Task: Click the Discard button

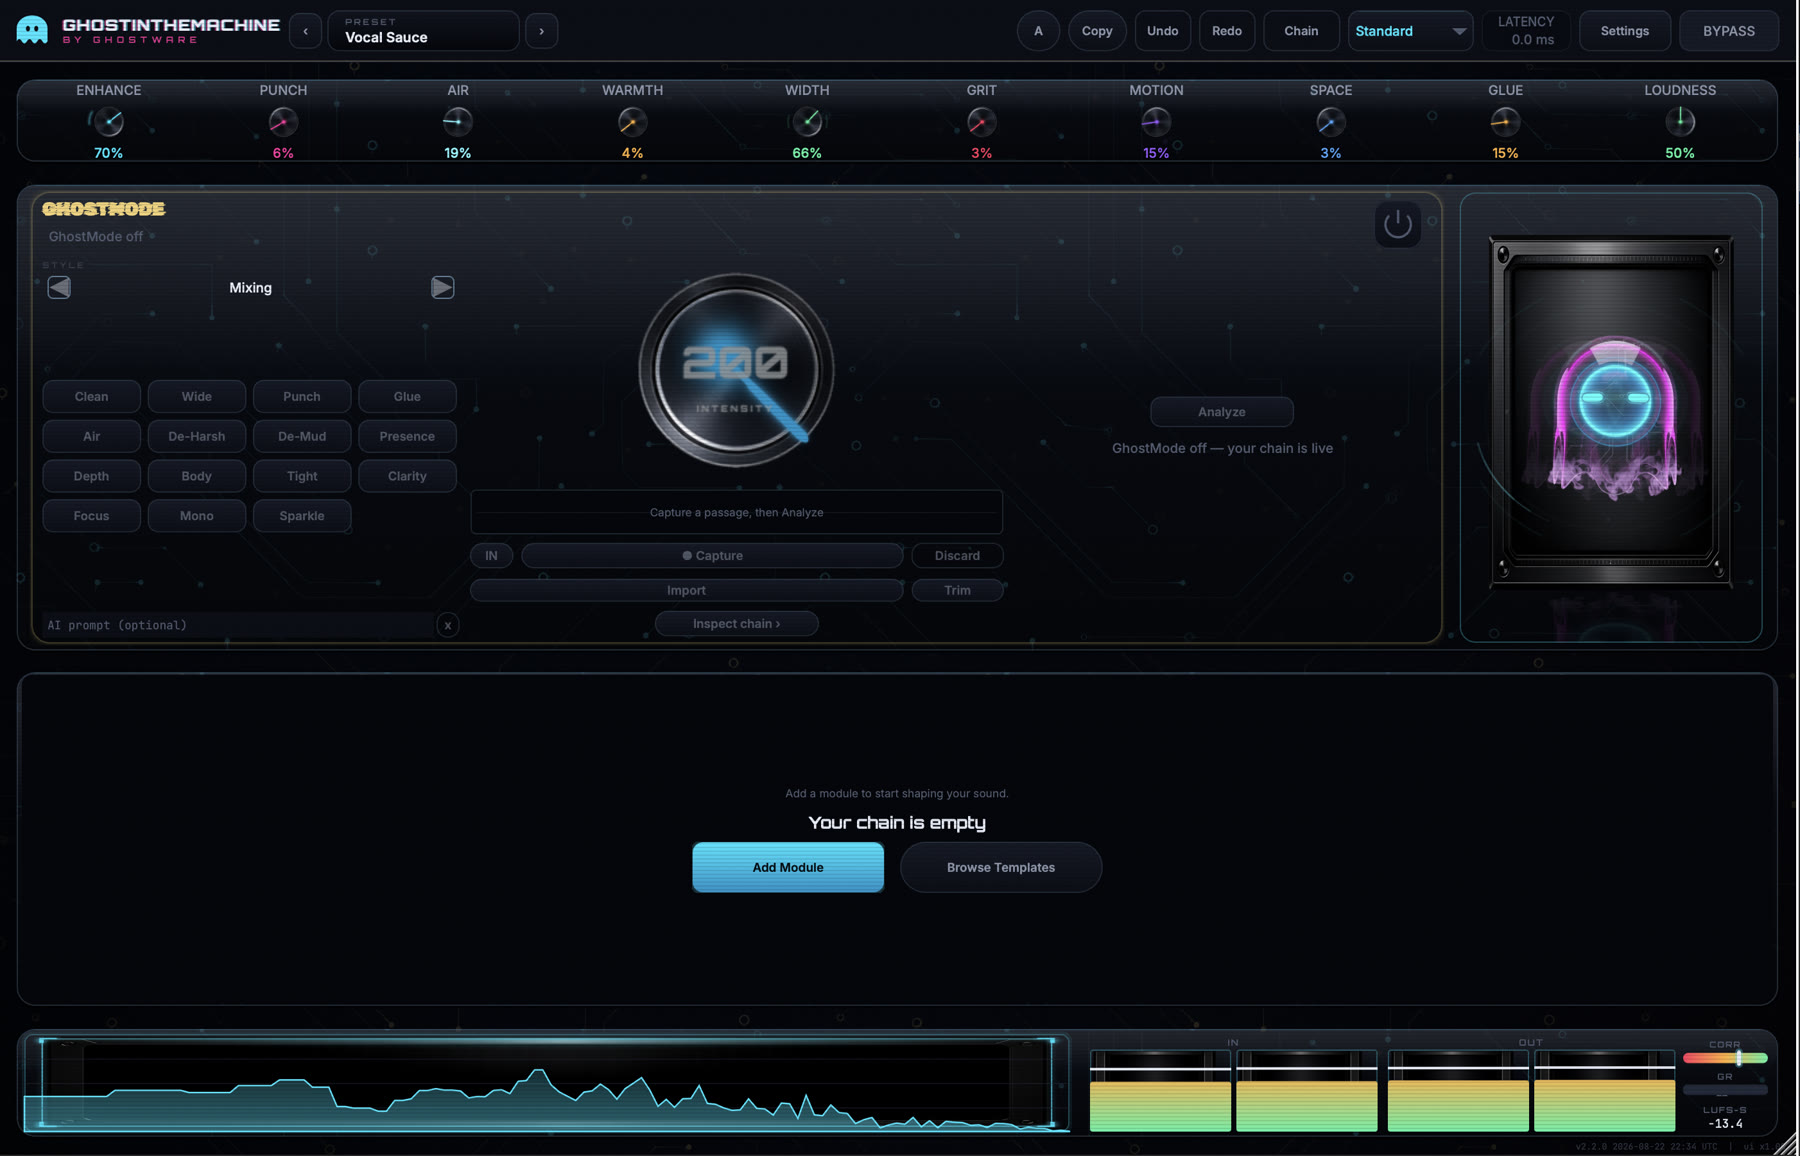Action: (957, 556)
